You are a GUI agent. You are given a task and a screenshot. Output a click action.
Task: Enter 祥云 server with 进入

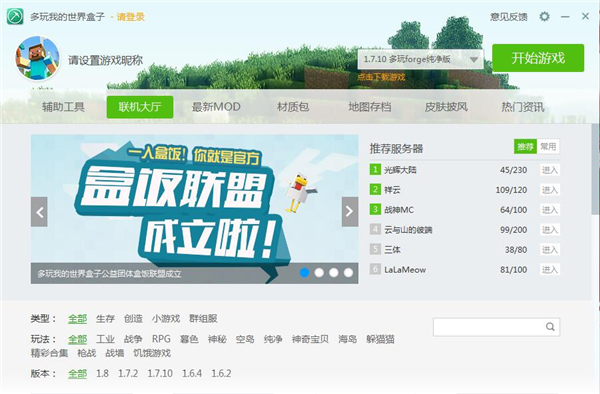(x=549, y=190)
